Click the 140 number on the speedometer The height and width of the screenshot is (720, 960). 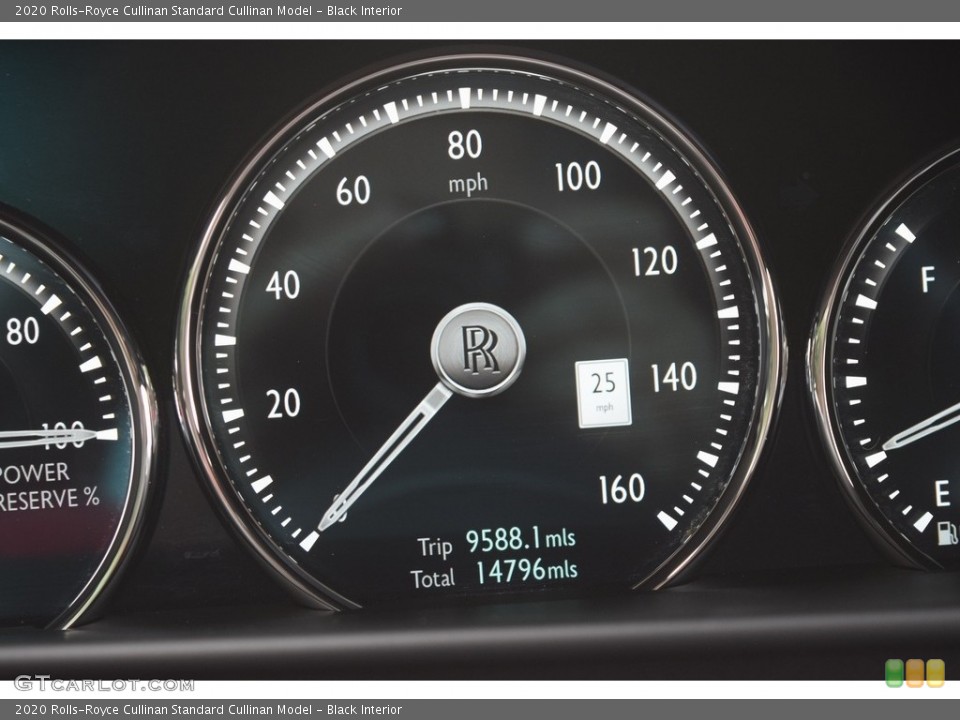(x=673, y=377)
